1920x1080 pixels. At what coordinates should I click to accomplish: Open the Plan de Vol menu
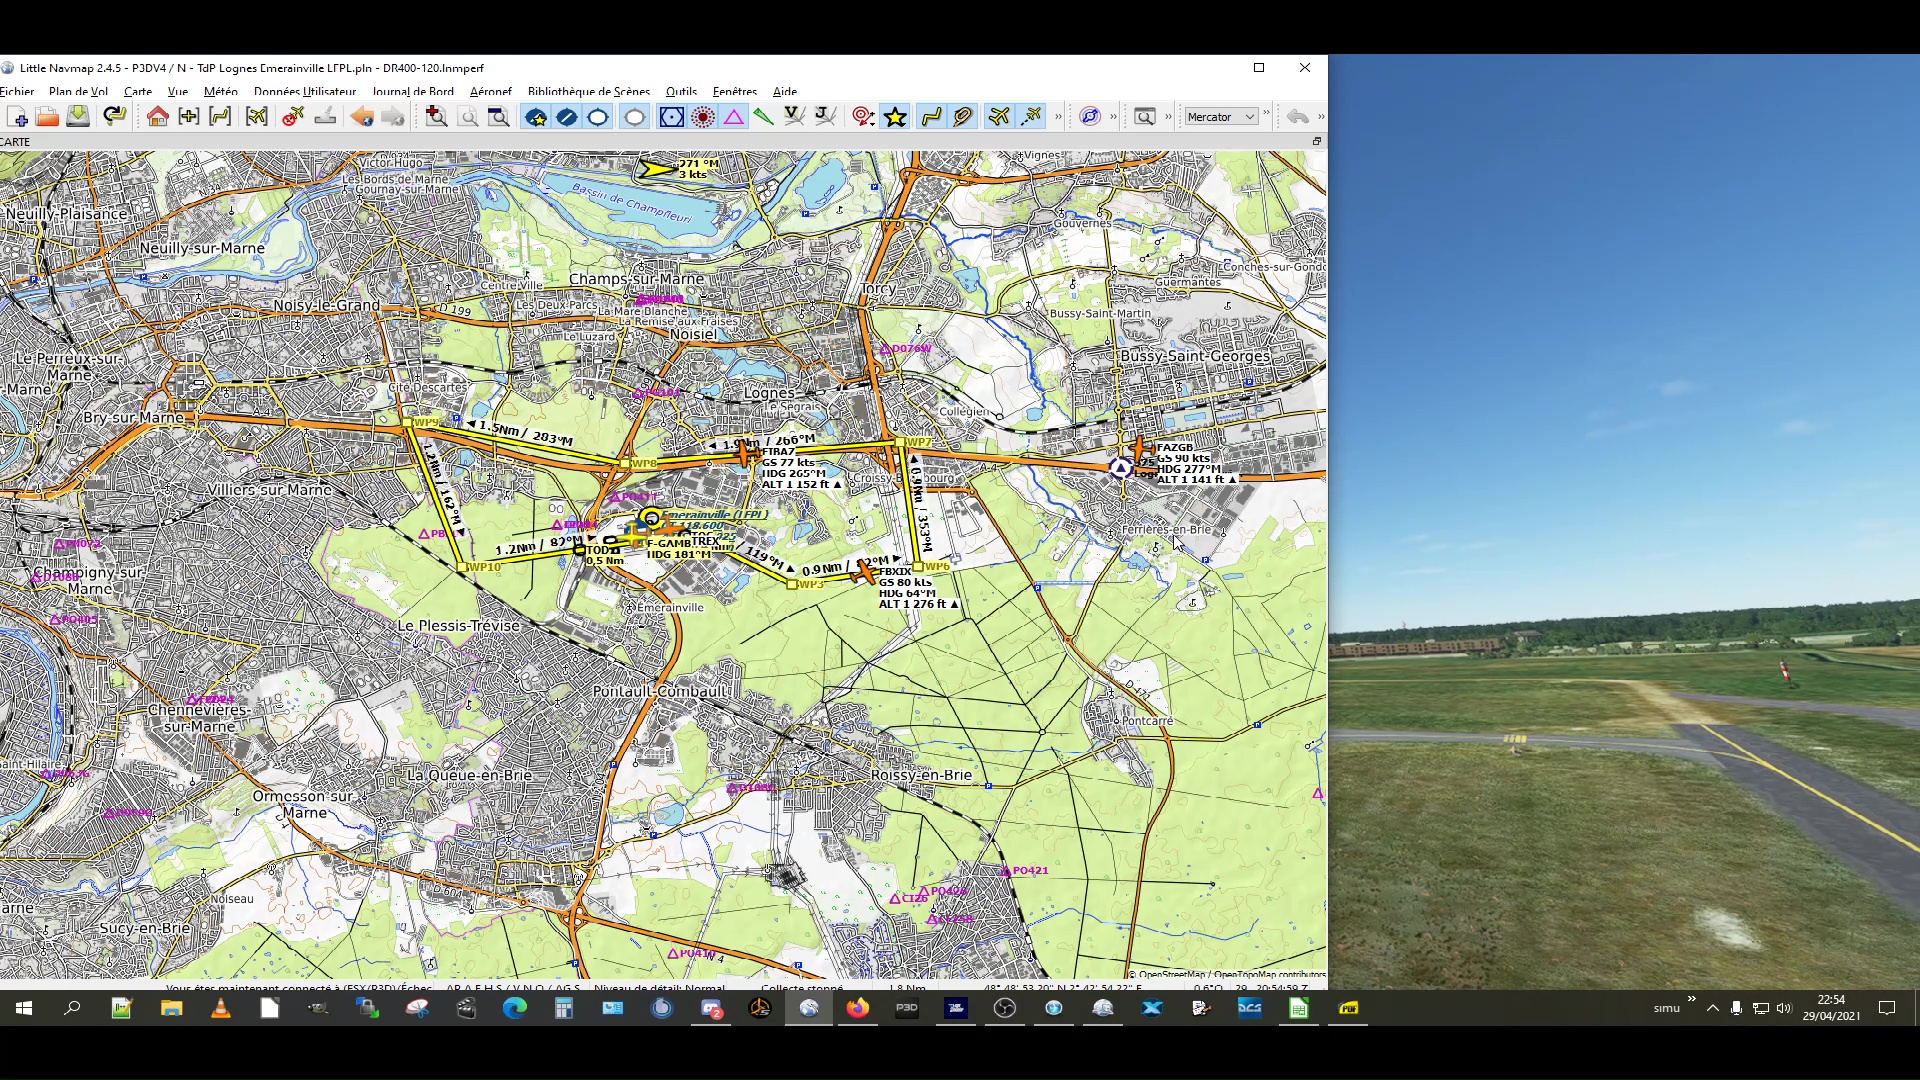point(78,91)
